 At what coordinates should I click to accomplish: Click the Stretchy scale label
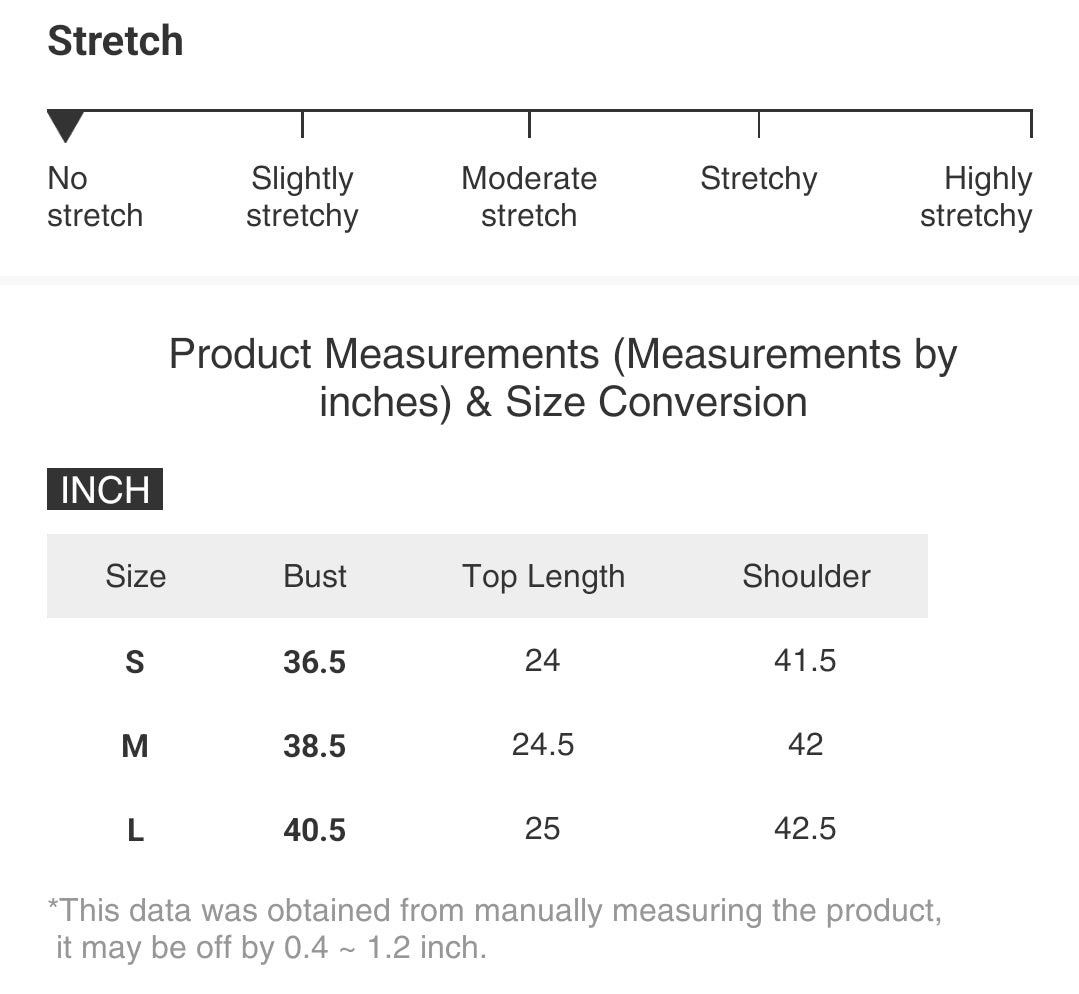tap(758, 179)
